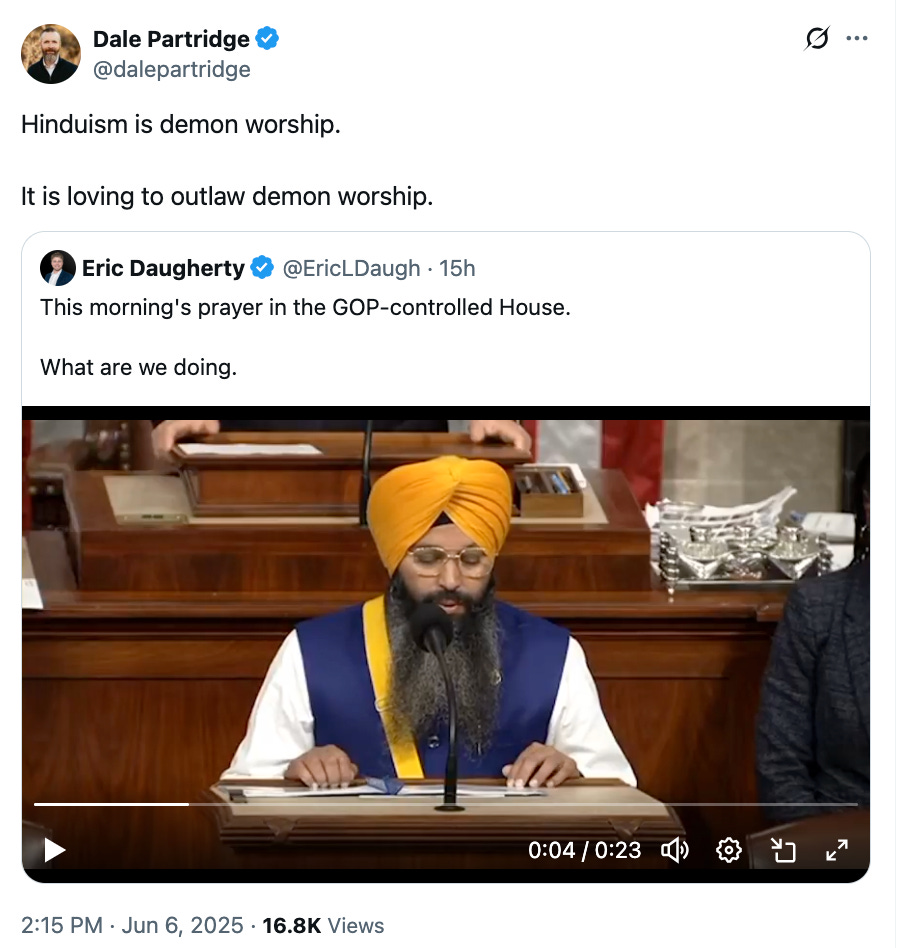Click Eric Daugherty's small avatar
898x948 pixels.
57,268
